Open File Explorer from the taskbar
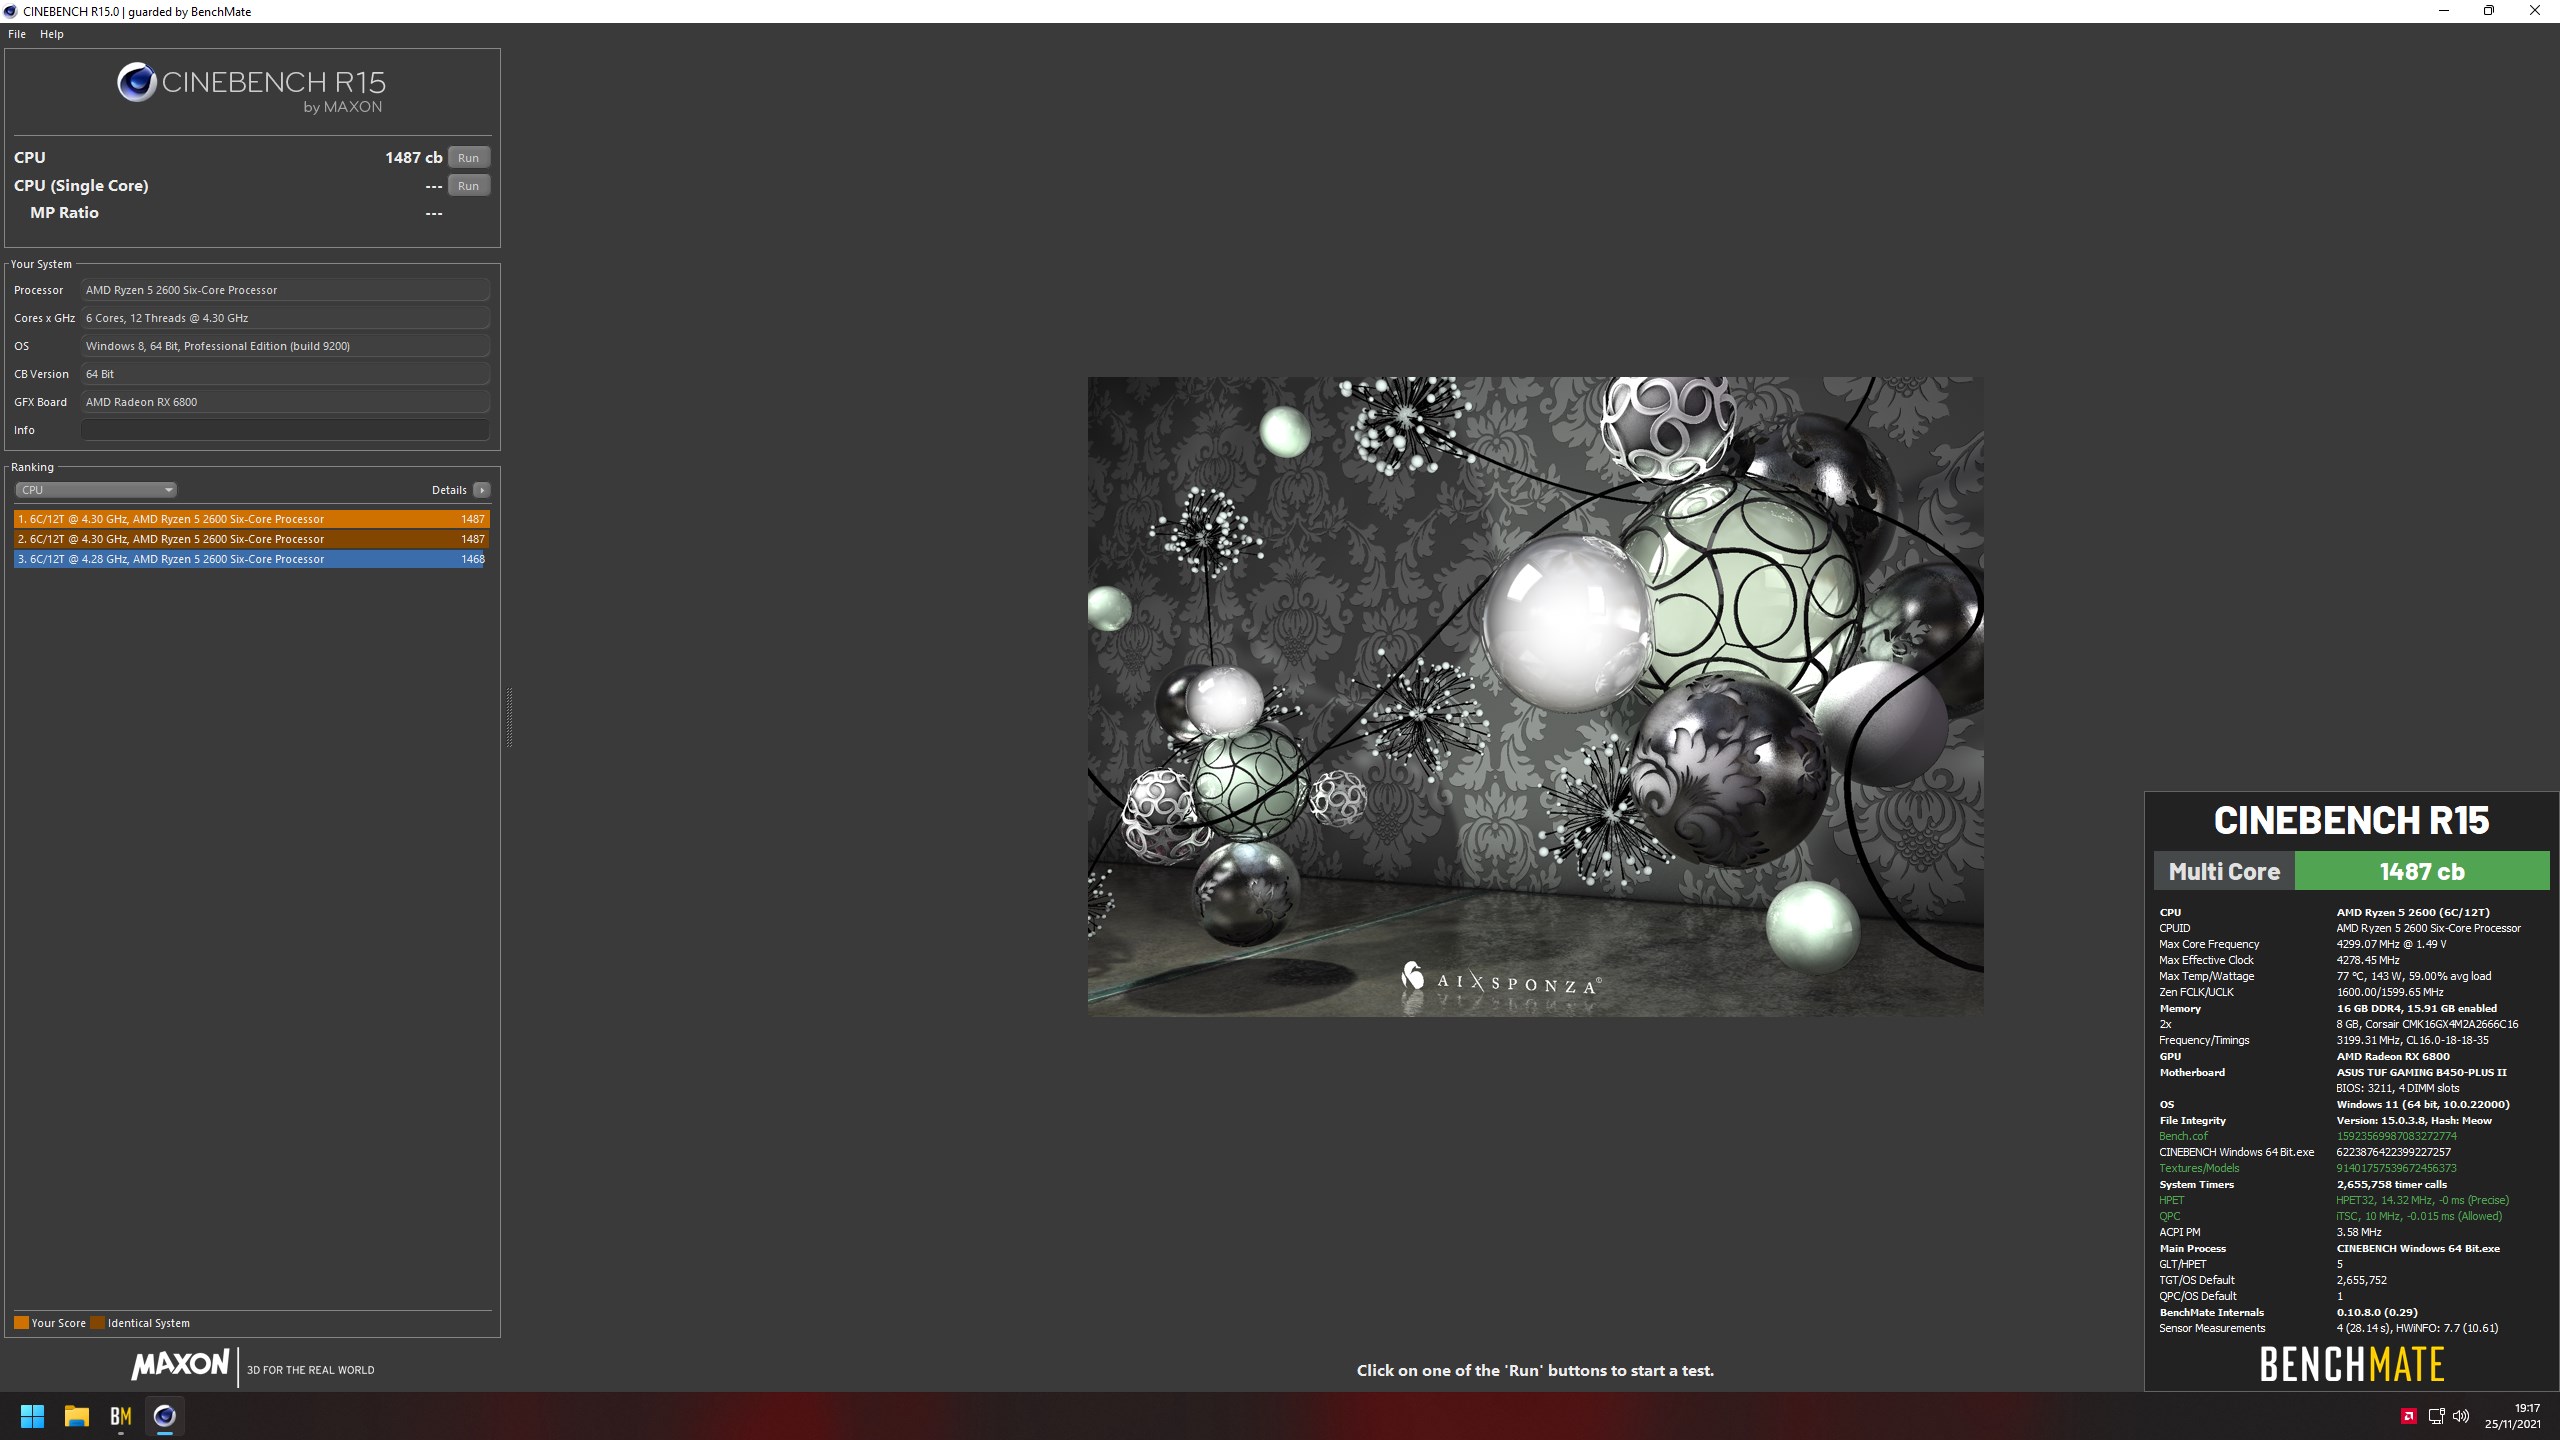The image size is (2560, 1440). (x=77, y=1416)
